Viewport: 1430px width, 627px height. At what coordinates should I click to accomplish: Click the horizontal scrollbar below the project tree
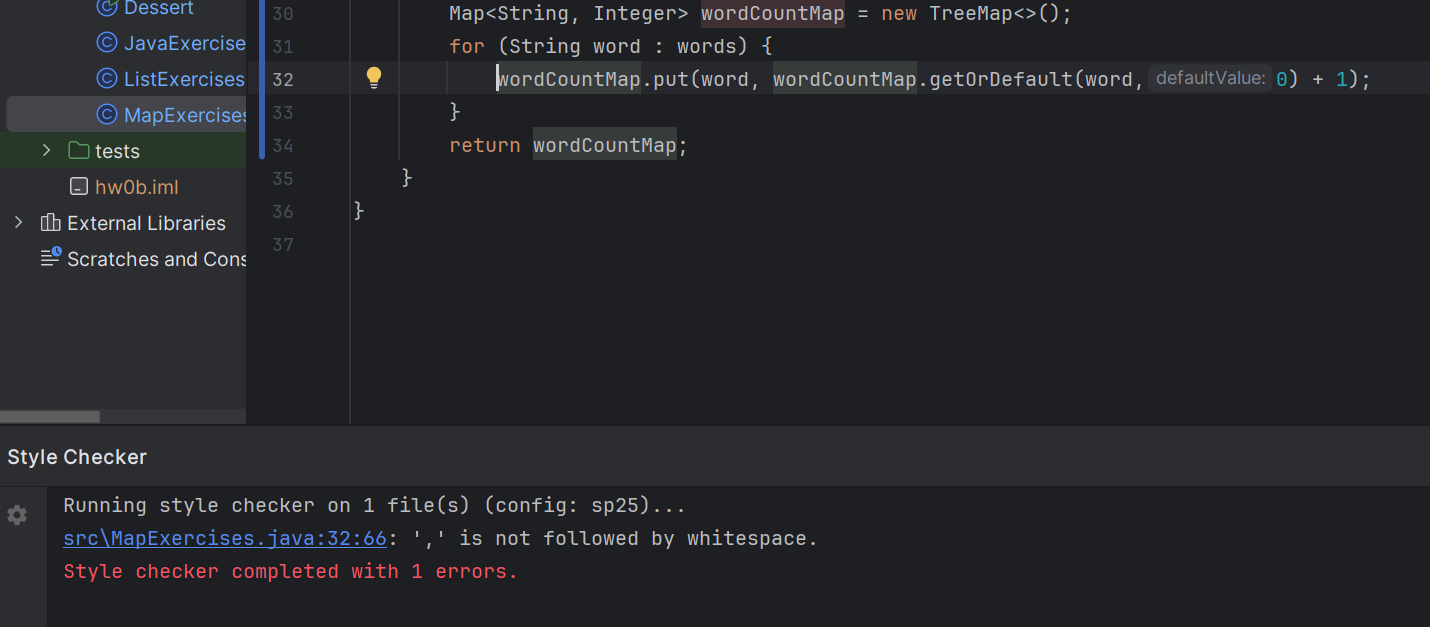point(50,416)
